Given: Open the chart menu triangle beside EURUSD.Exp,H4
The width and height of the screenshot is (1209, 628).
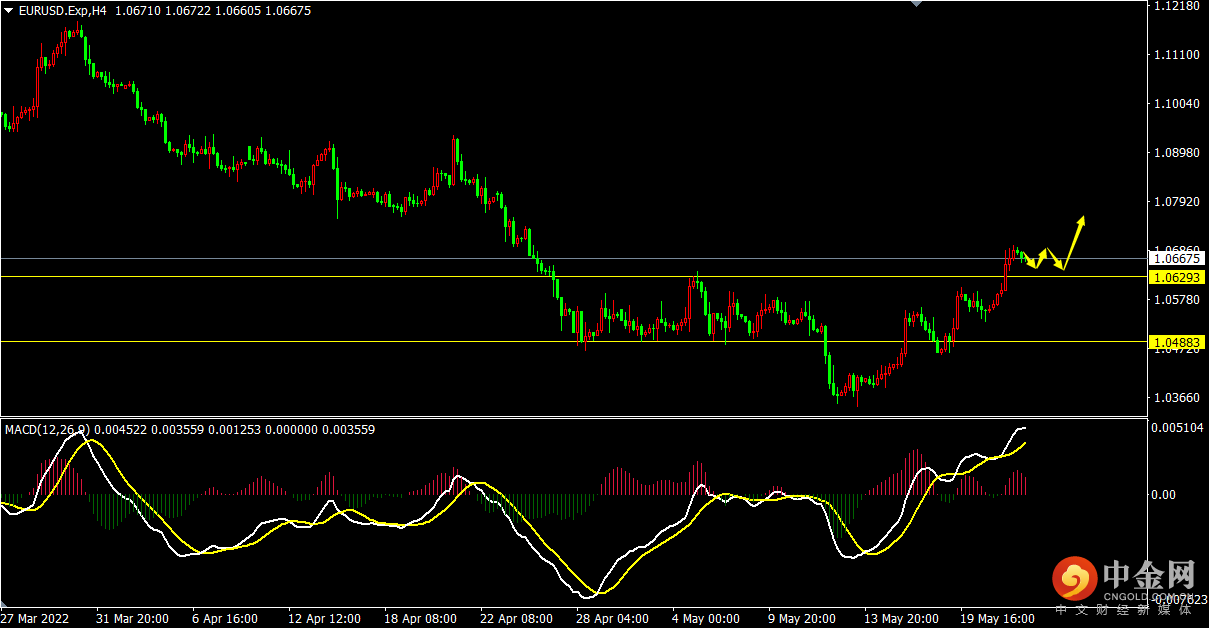Looking at the screenshot, I should pyautogui.click(x=9, y=11).
